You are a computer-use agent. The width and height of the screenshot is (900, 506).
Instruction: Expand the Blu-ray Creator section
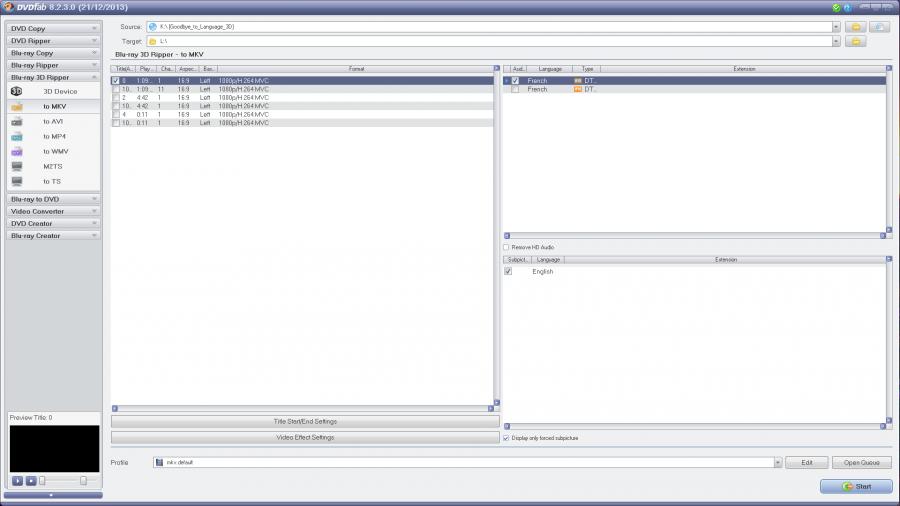(53, 236)
